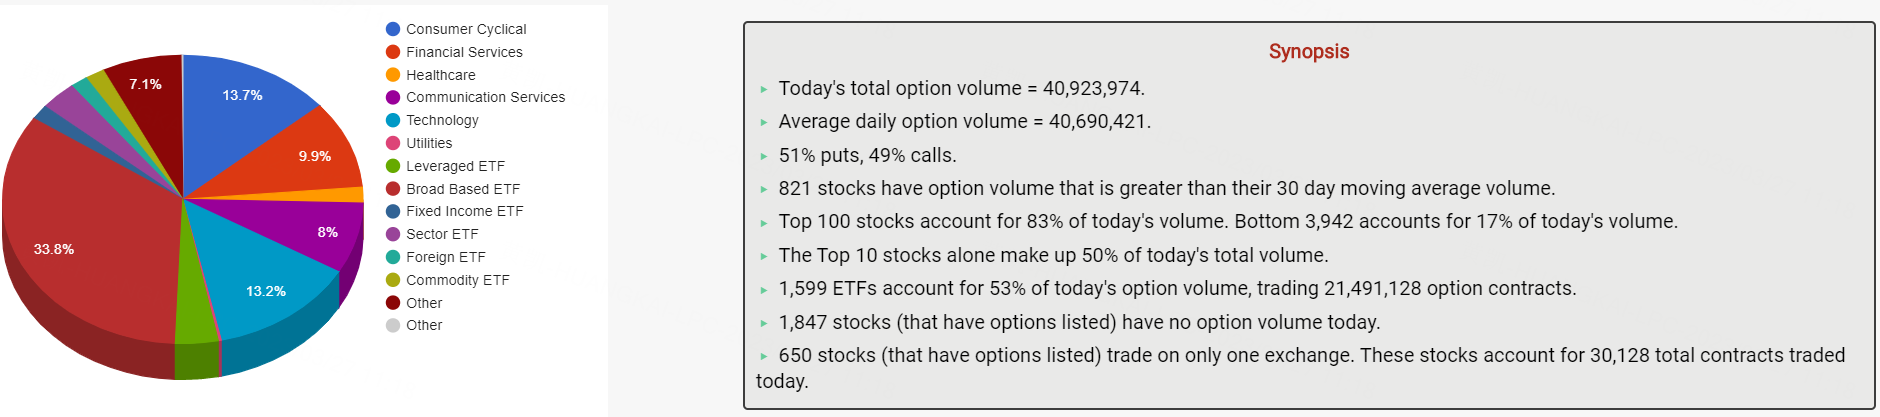The image size is (1880, 417).
Task: Select the Financial Services legend label
Action: [464, 52]
